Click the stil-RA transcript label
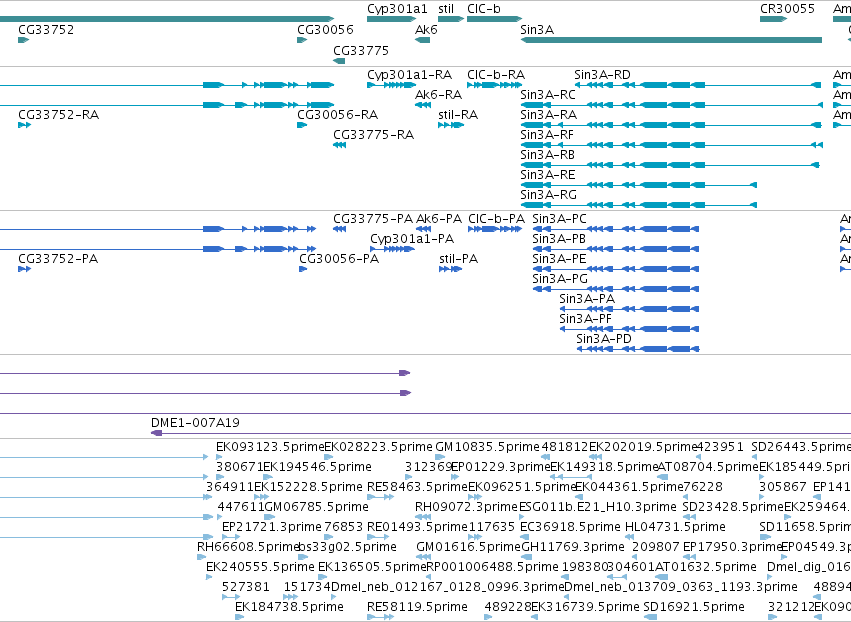The image size is (851, 622). 458,115
